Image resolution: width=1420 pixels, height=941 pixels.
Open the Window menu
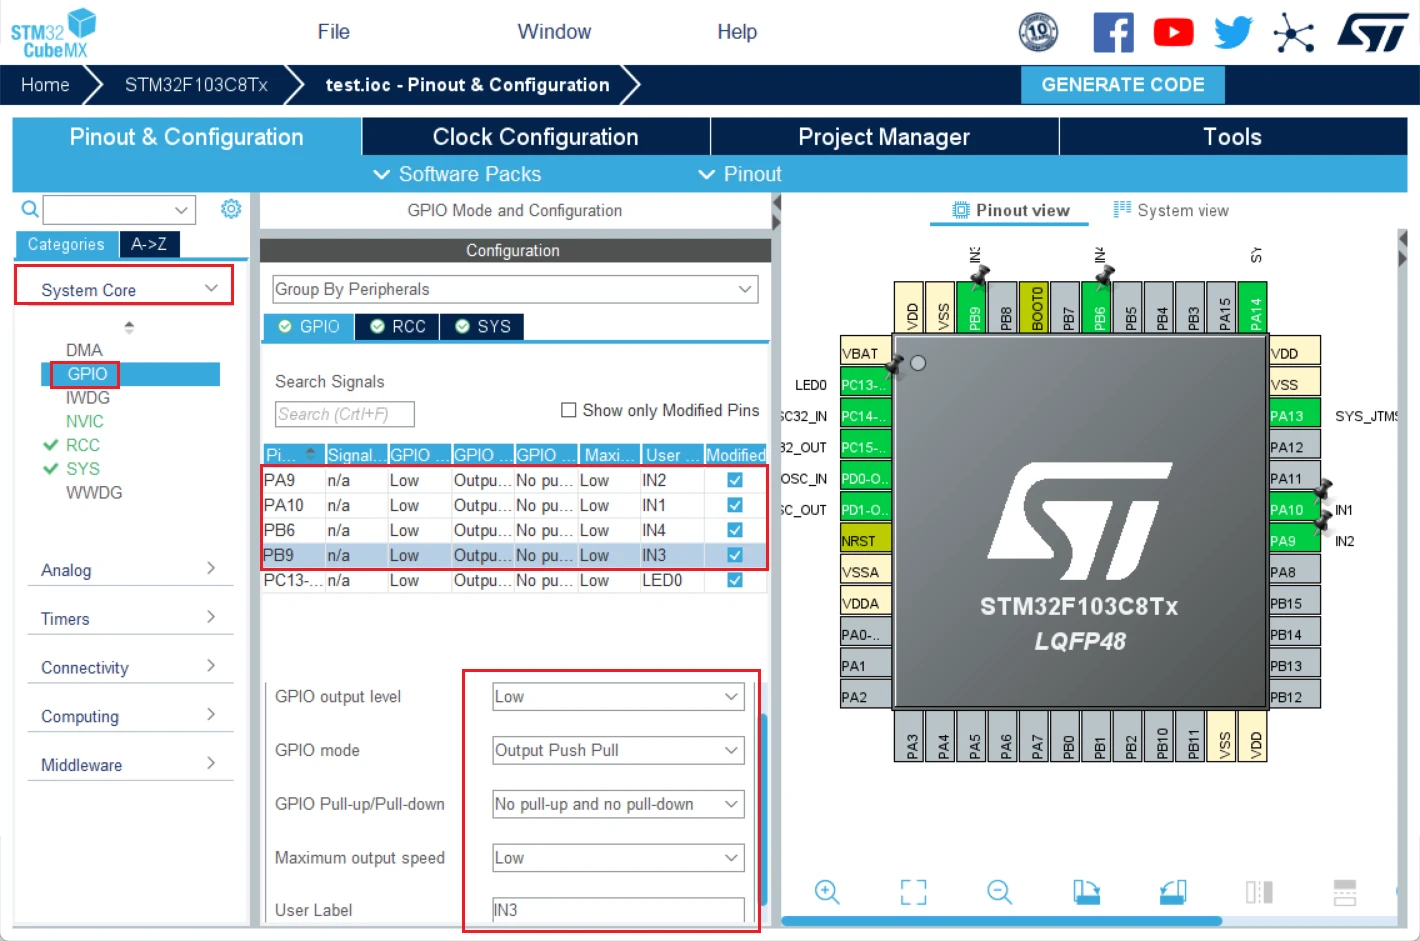[x=554, y=32]
